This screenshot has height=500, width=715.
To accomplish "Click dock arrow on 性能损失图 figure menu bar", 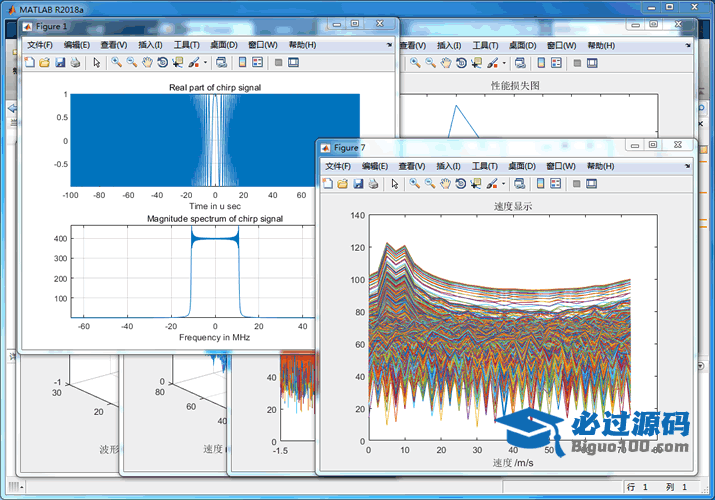I will [688, 45].
